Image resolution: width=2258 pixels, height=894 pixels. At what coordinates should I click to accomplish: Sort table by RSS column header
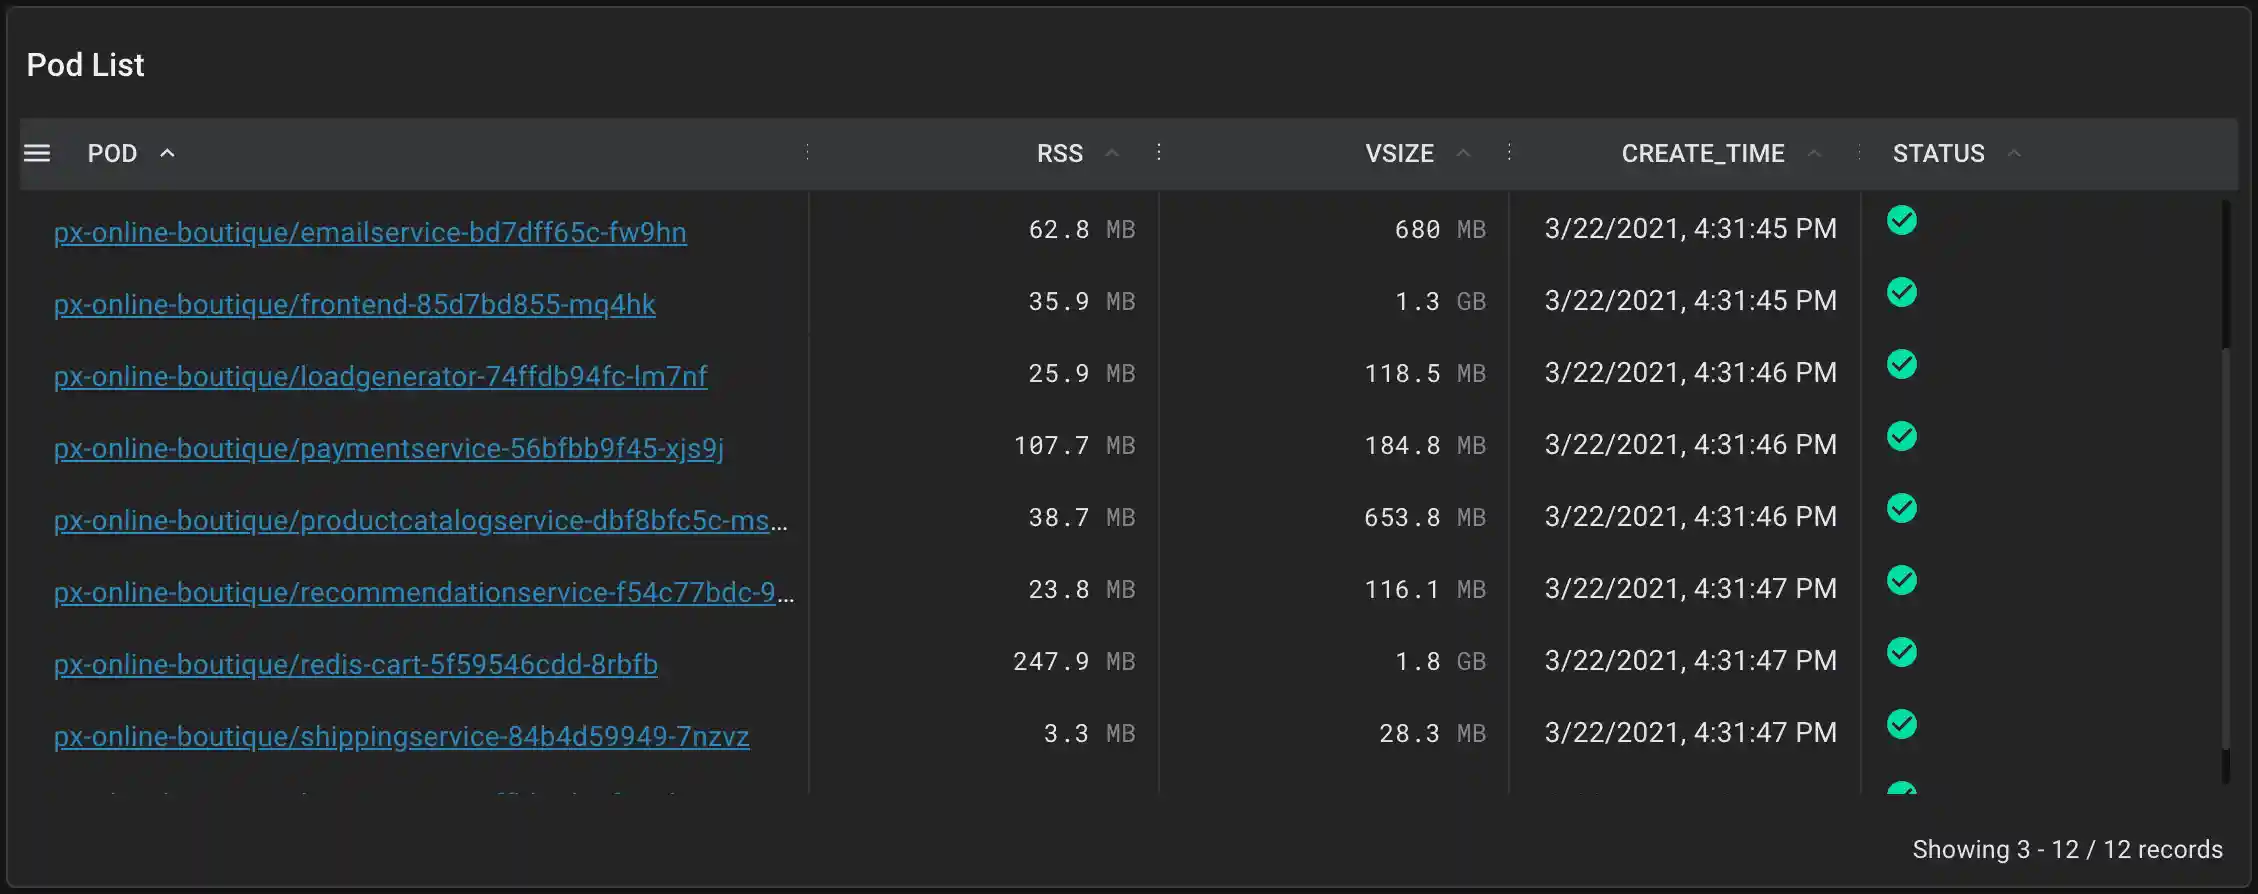(x=1059, y=153)
